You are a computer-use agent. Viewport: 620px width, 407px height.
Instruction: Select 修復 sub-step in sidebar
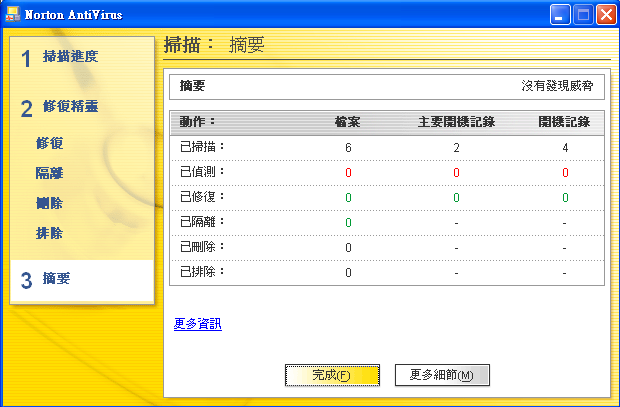(49, 143)
